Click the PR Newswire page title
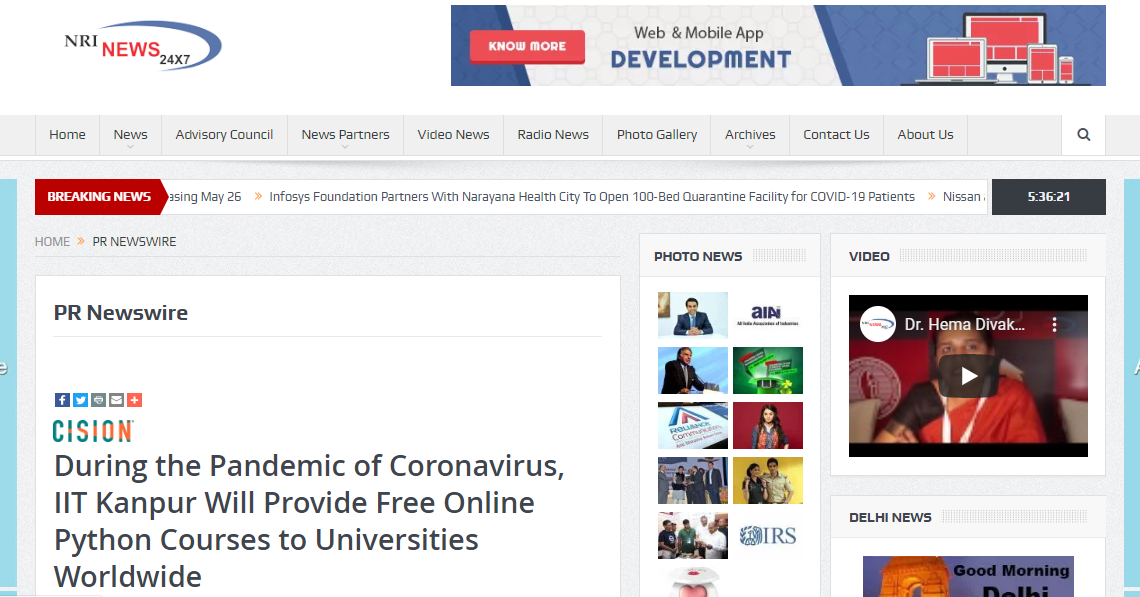 (121, 313)
